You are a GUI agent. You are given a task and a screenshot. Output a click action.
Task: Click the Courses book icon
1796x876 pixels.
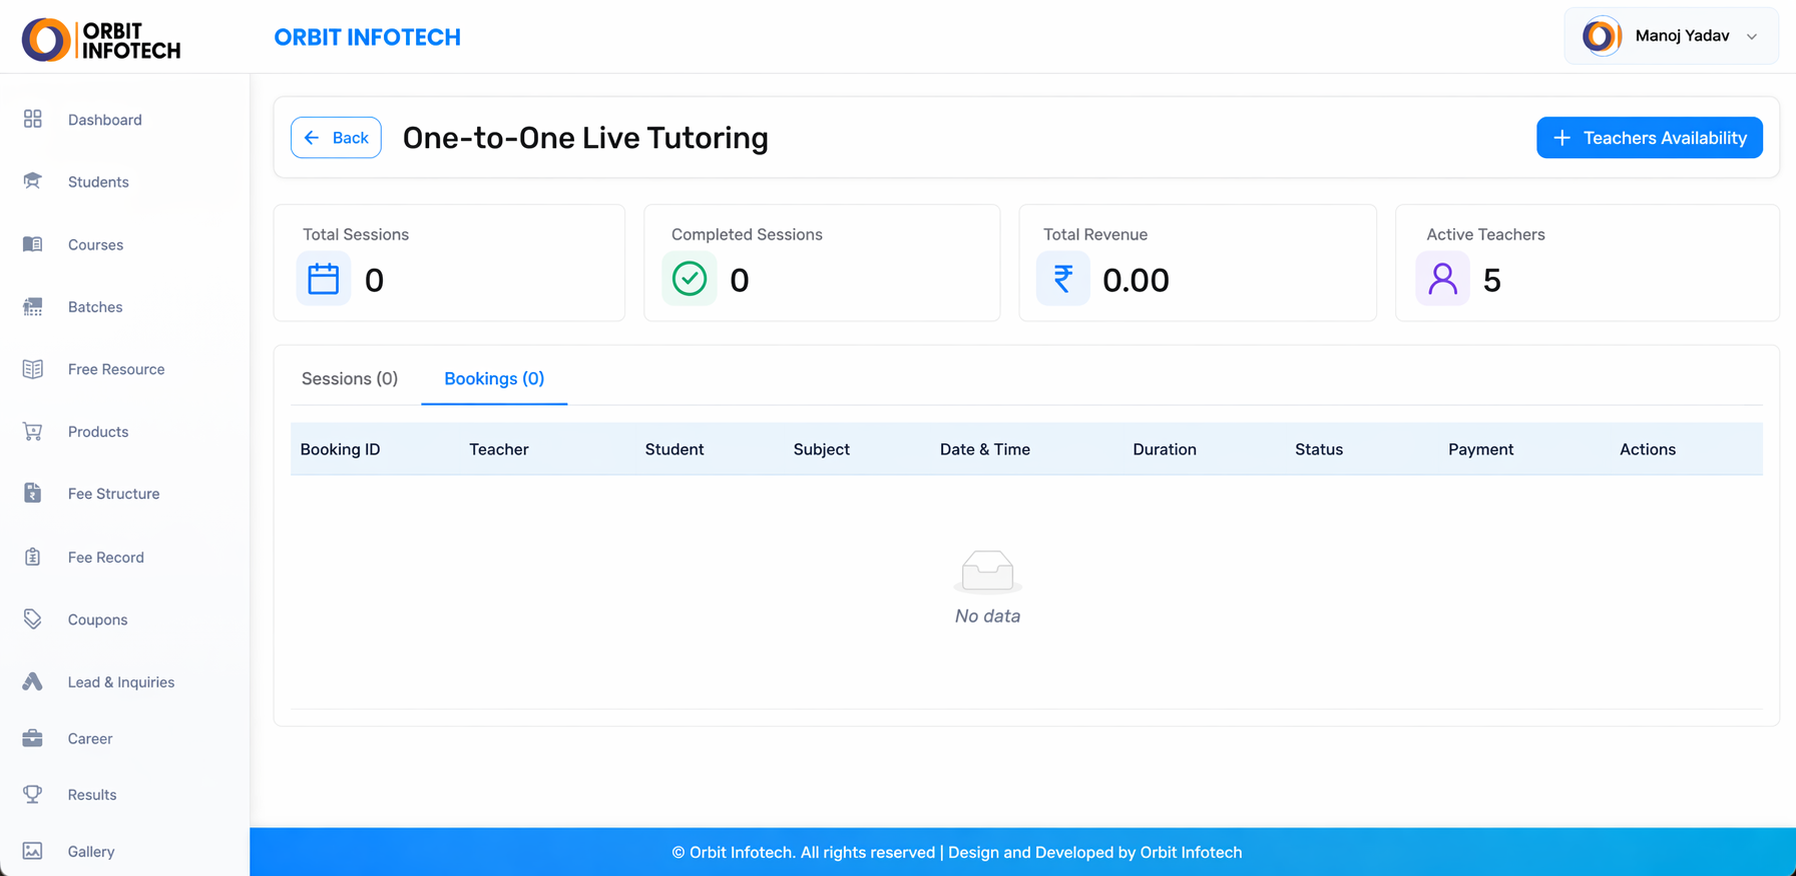pos(33,244)
